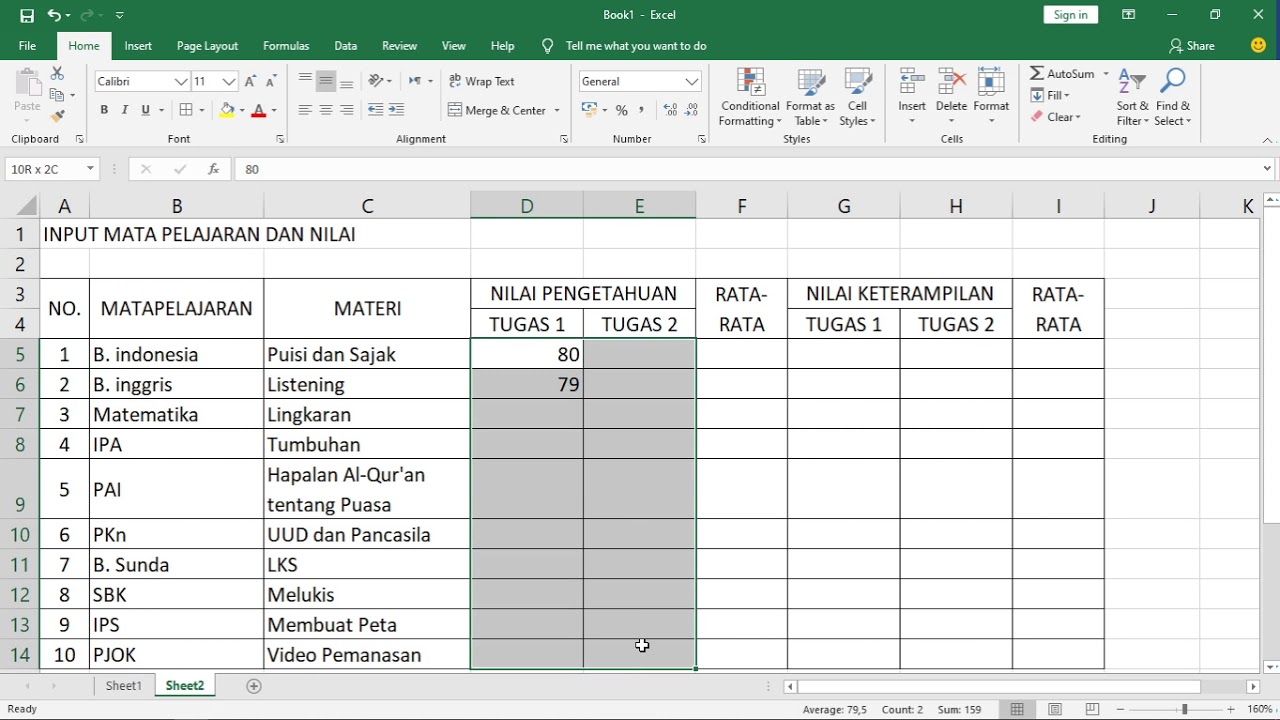Toggle Underline formatting

tap(146, 110)
